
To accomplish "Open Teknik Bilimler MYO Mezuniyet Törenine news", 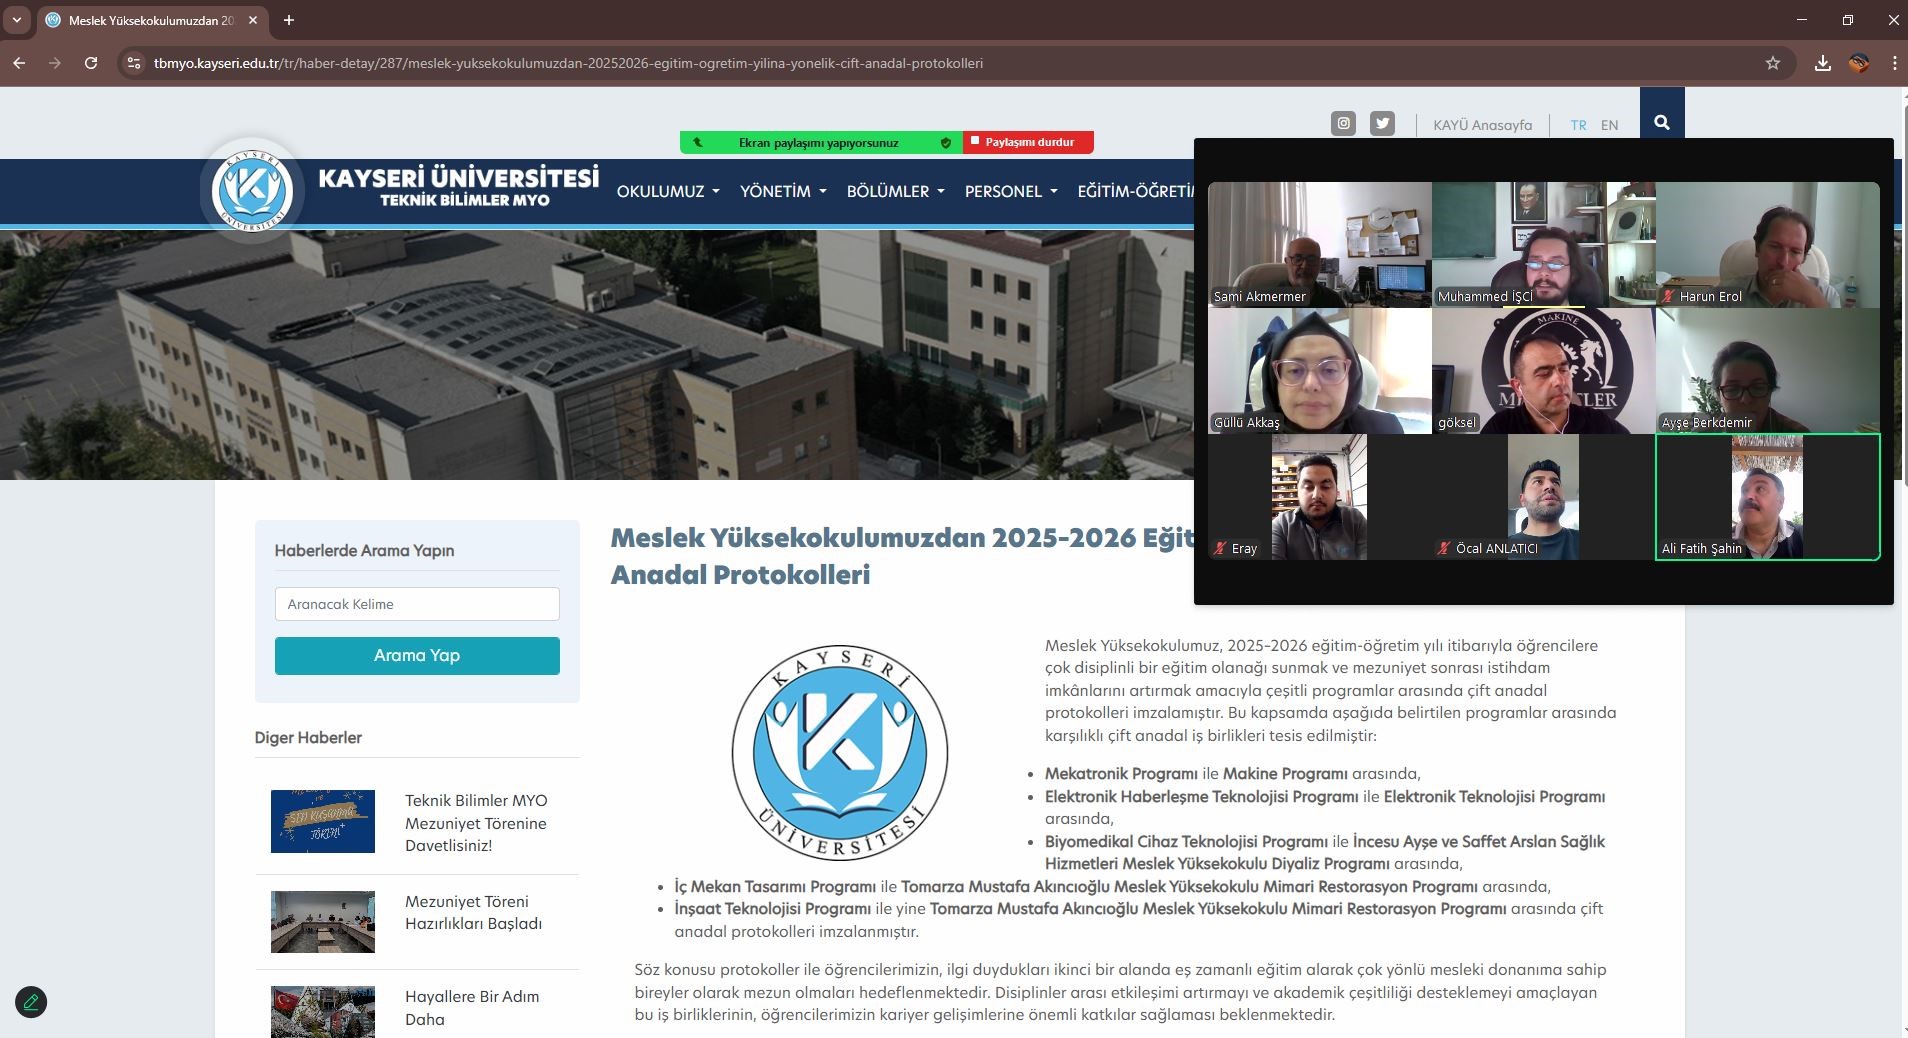I will tap(476, 823).
